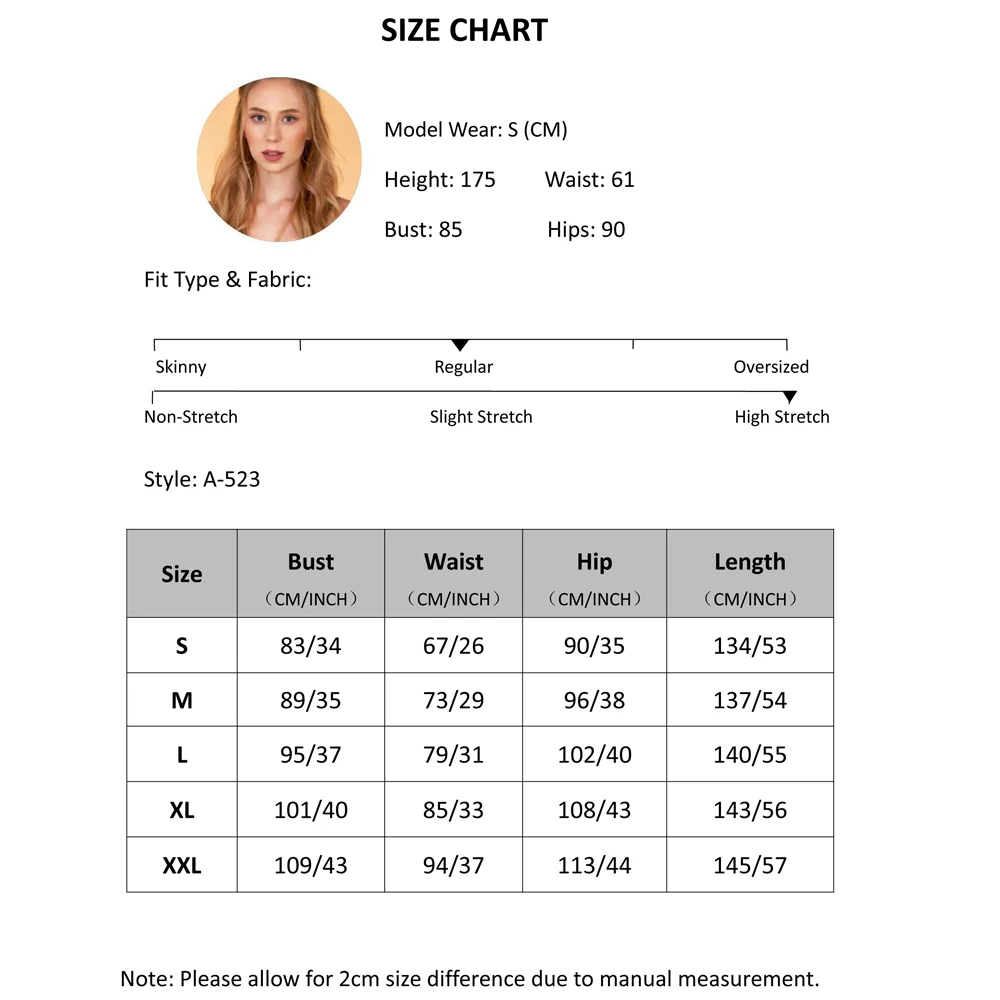1000x1000 pixels.
Task: Click the model's circular portrait photo
Action: pyautogui.click(x=279, y=160)
